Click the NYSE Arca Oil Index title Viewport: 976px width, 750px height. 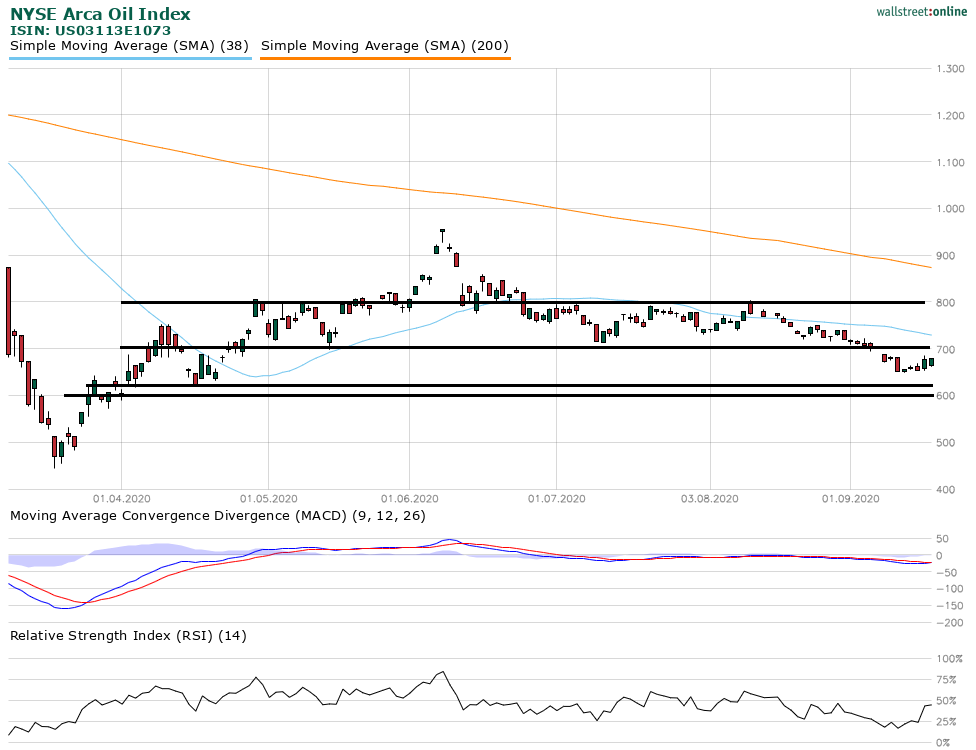(x=100, y=15)
